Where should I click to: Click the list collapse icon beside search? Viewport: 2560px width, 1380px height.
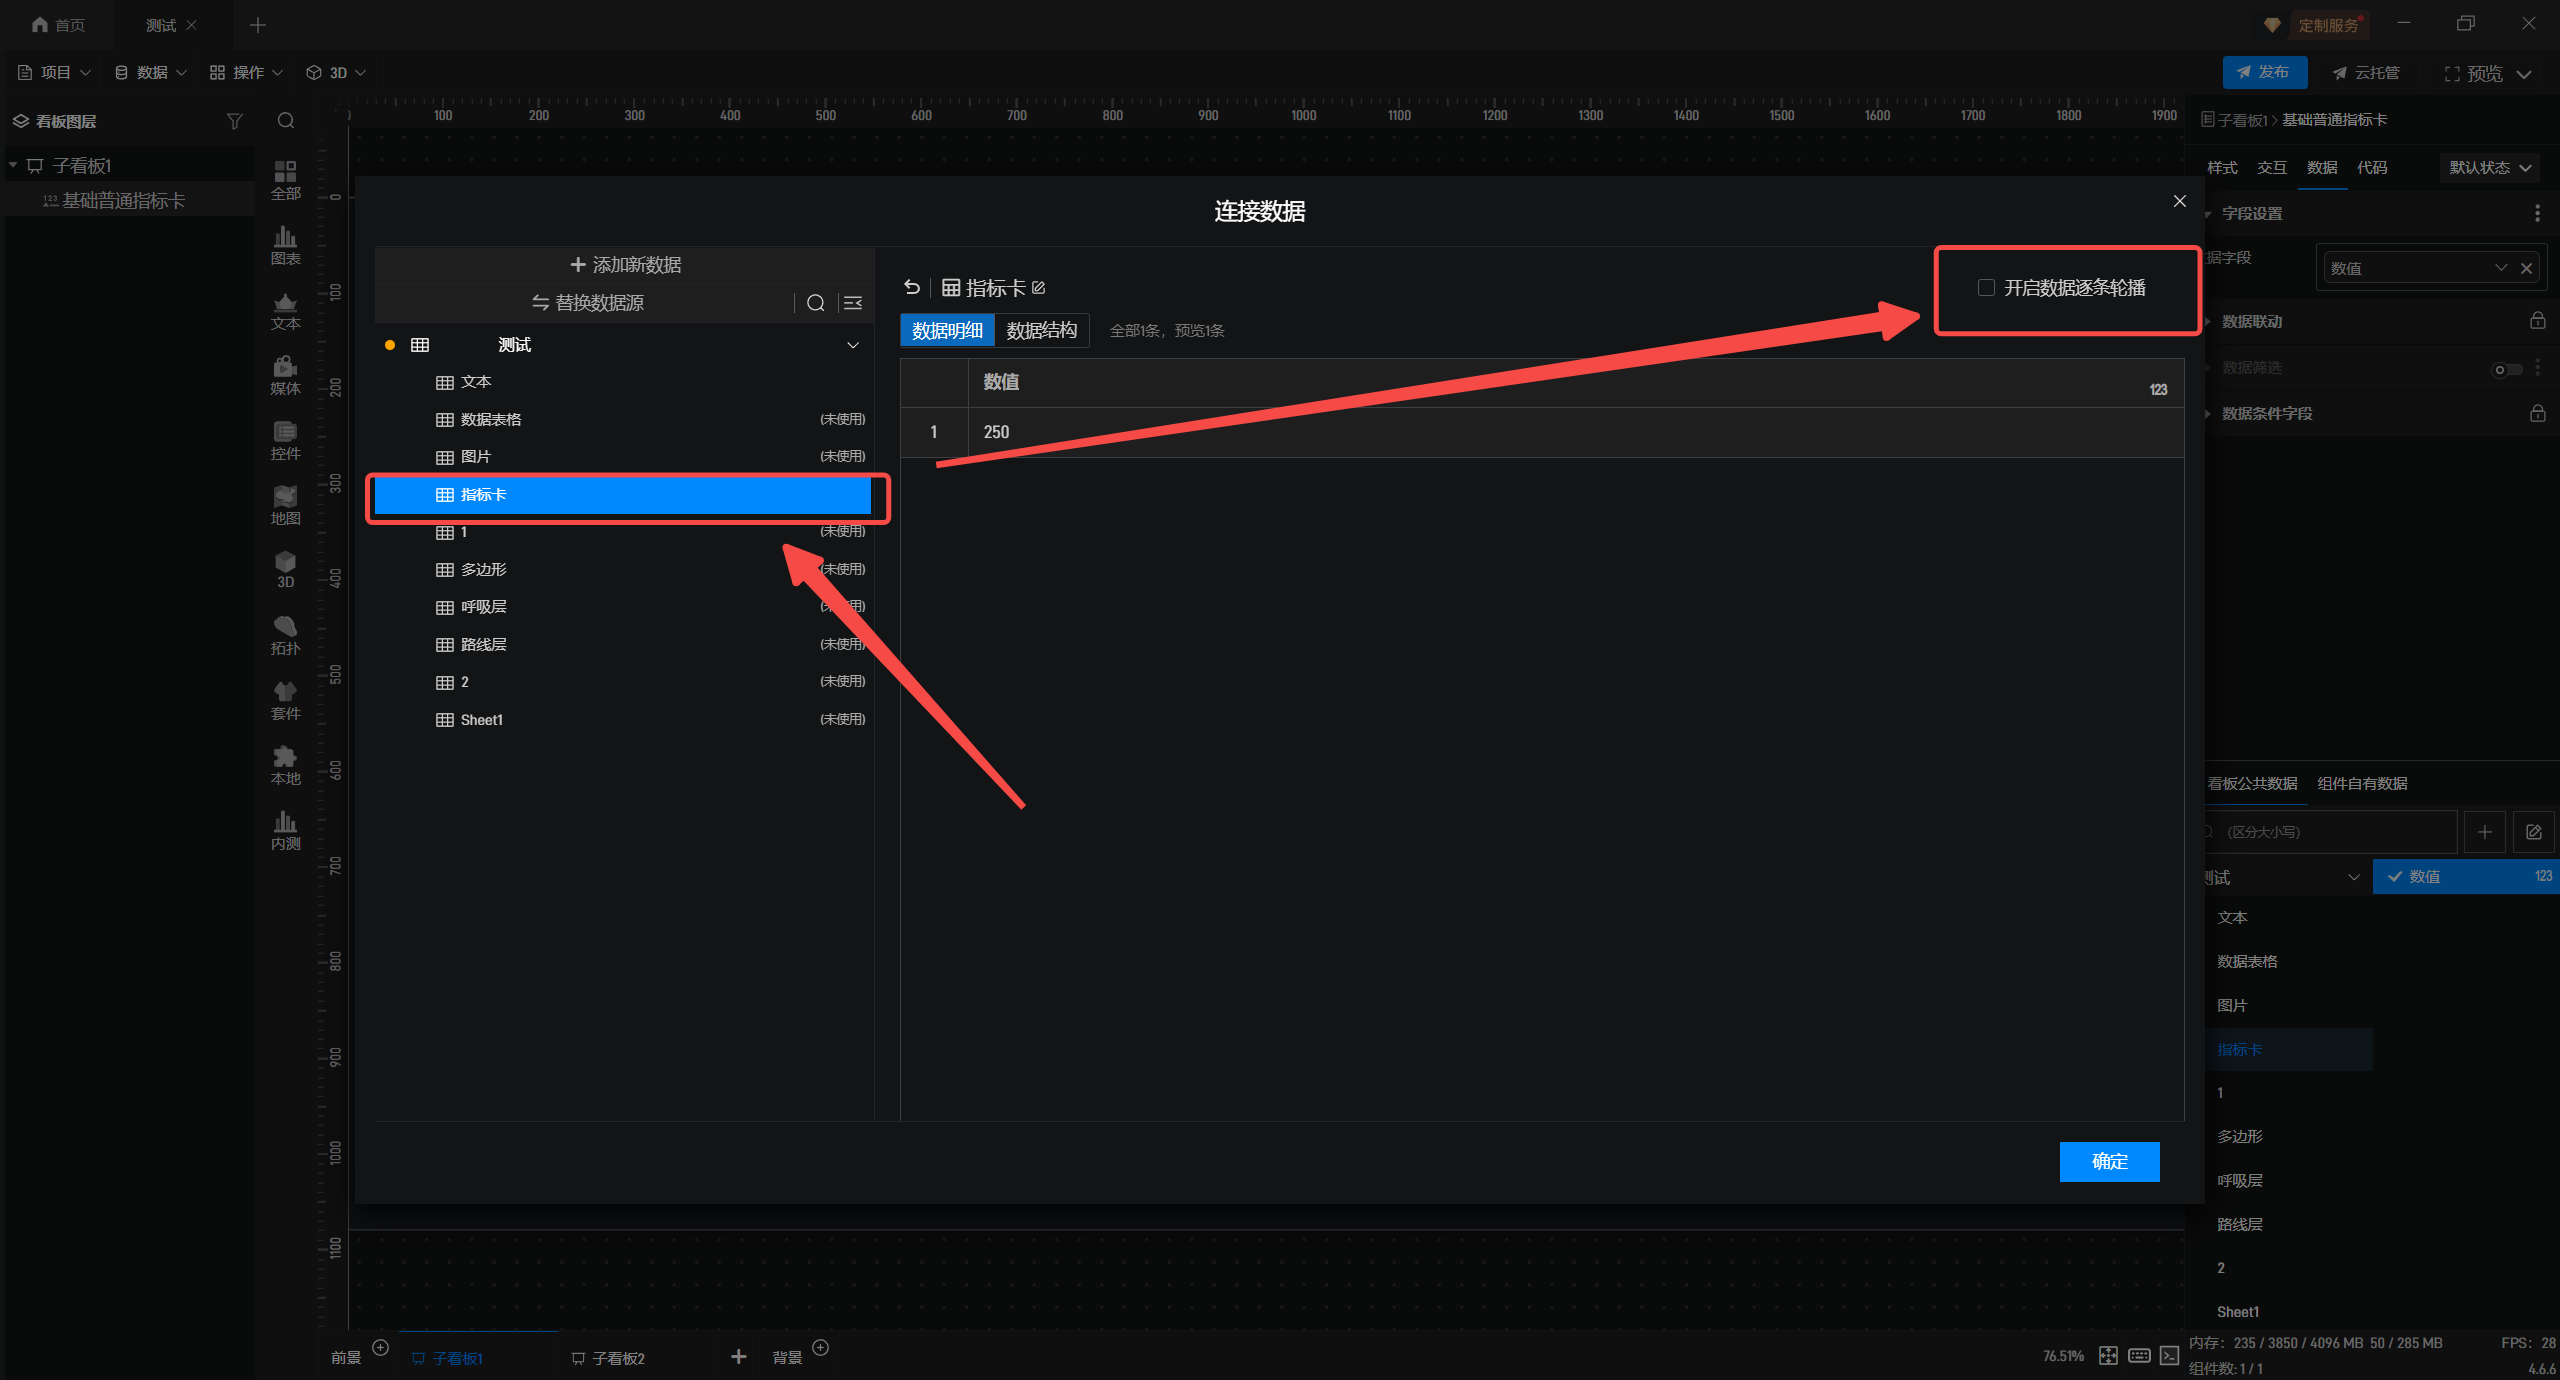(853, 303)
